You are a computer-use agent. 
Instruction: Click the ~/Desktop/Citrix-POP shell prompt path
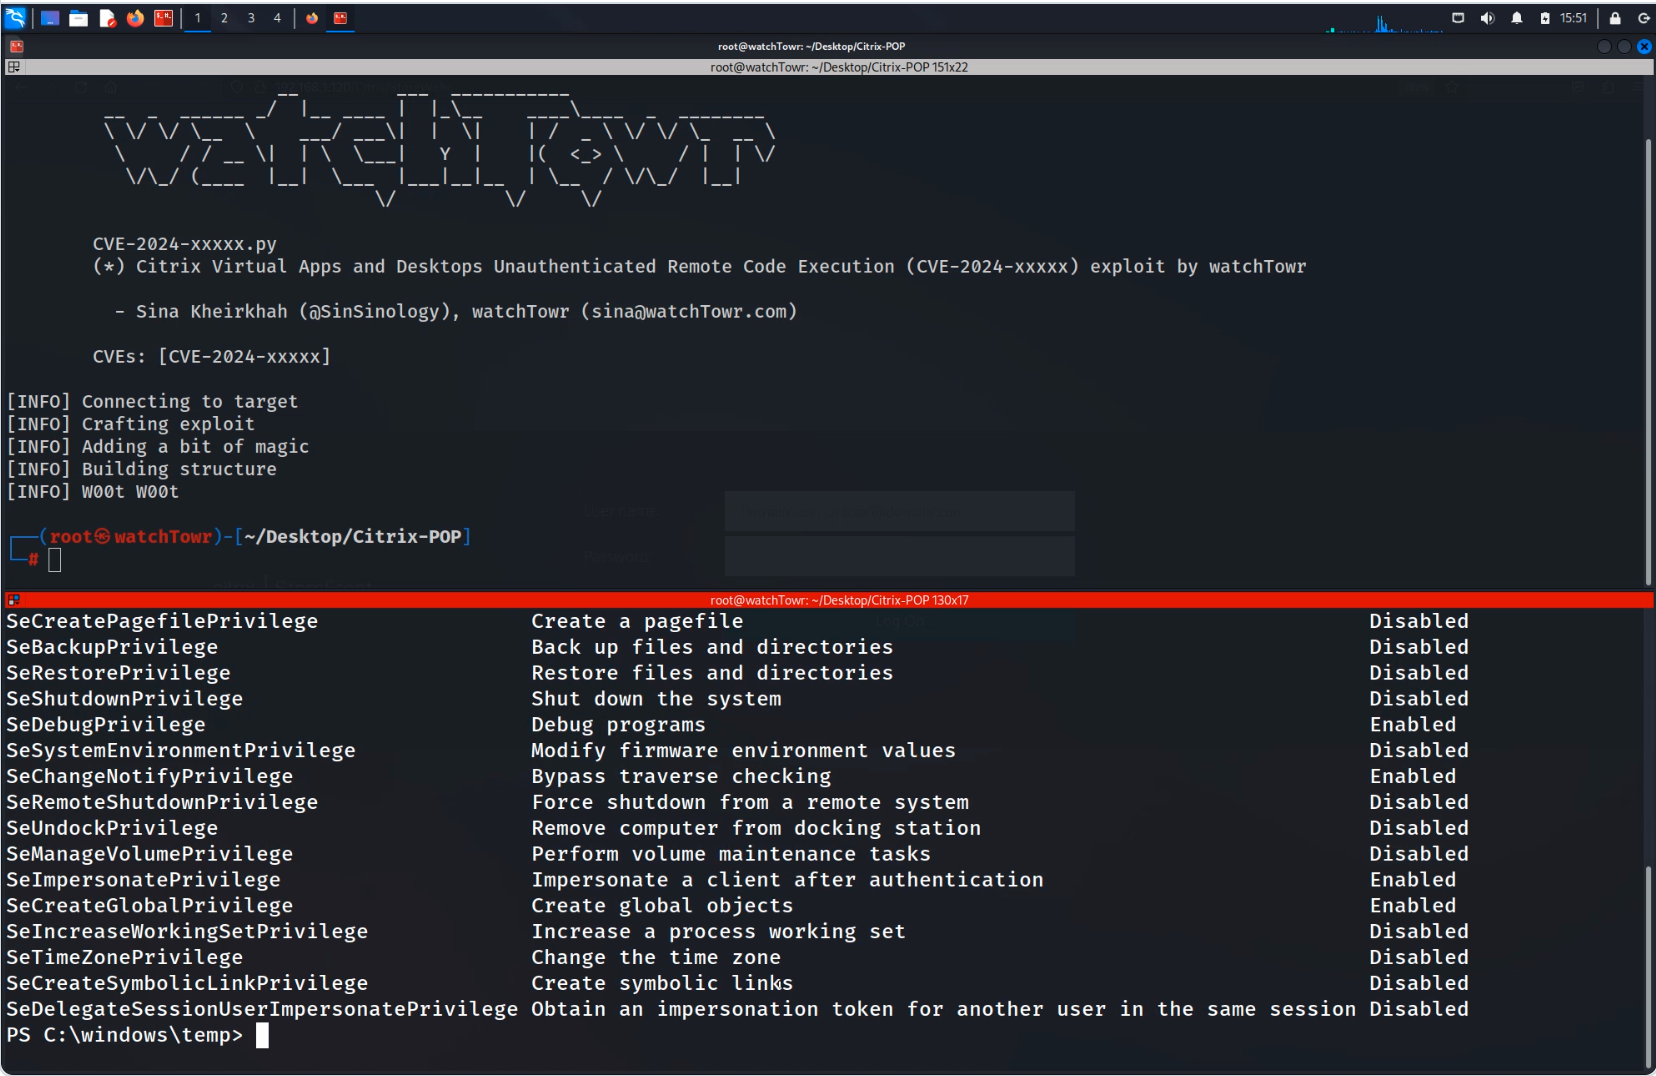353,536
